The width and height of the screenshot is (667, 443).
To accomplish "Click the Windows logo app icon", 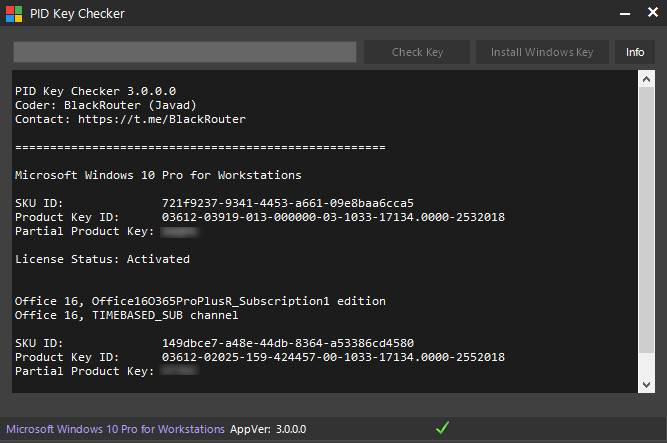I will pyautogui.click(x=14, y=14).
